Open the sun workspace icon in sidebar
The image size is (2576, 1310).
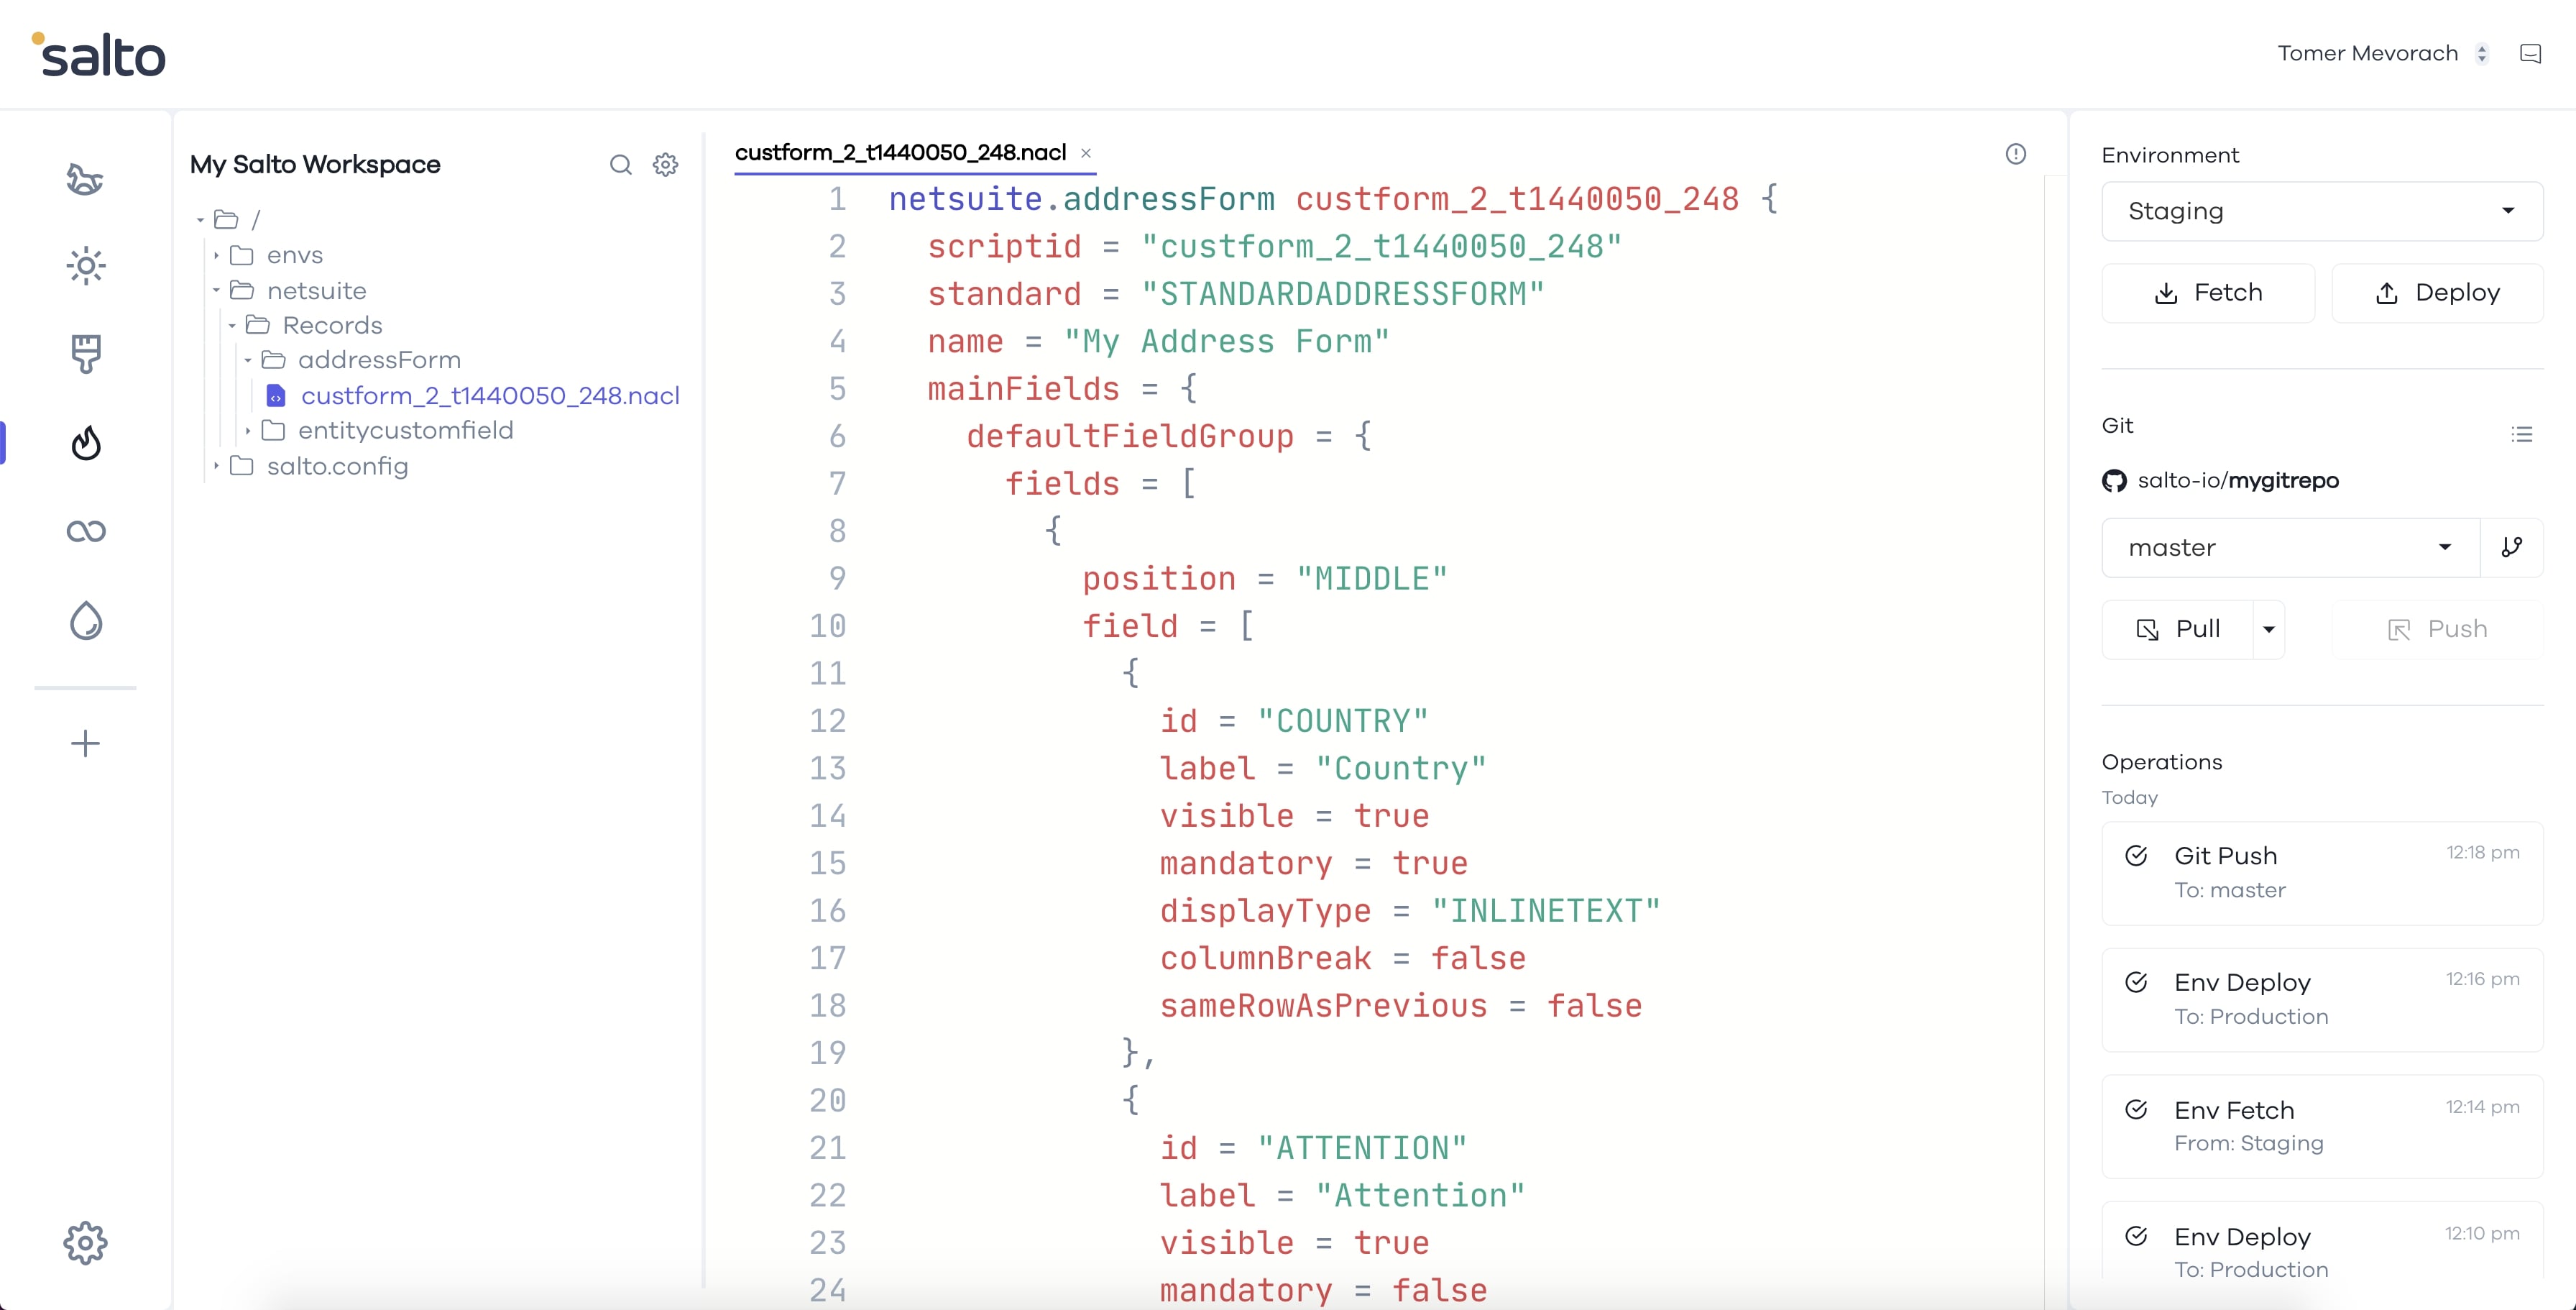86,266
